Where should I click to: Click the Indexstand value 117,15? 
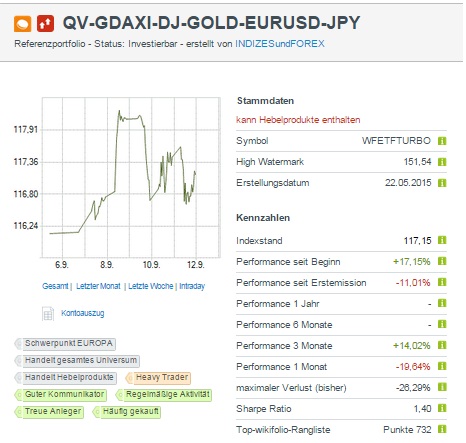point(417,240)
